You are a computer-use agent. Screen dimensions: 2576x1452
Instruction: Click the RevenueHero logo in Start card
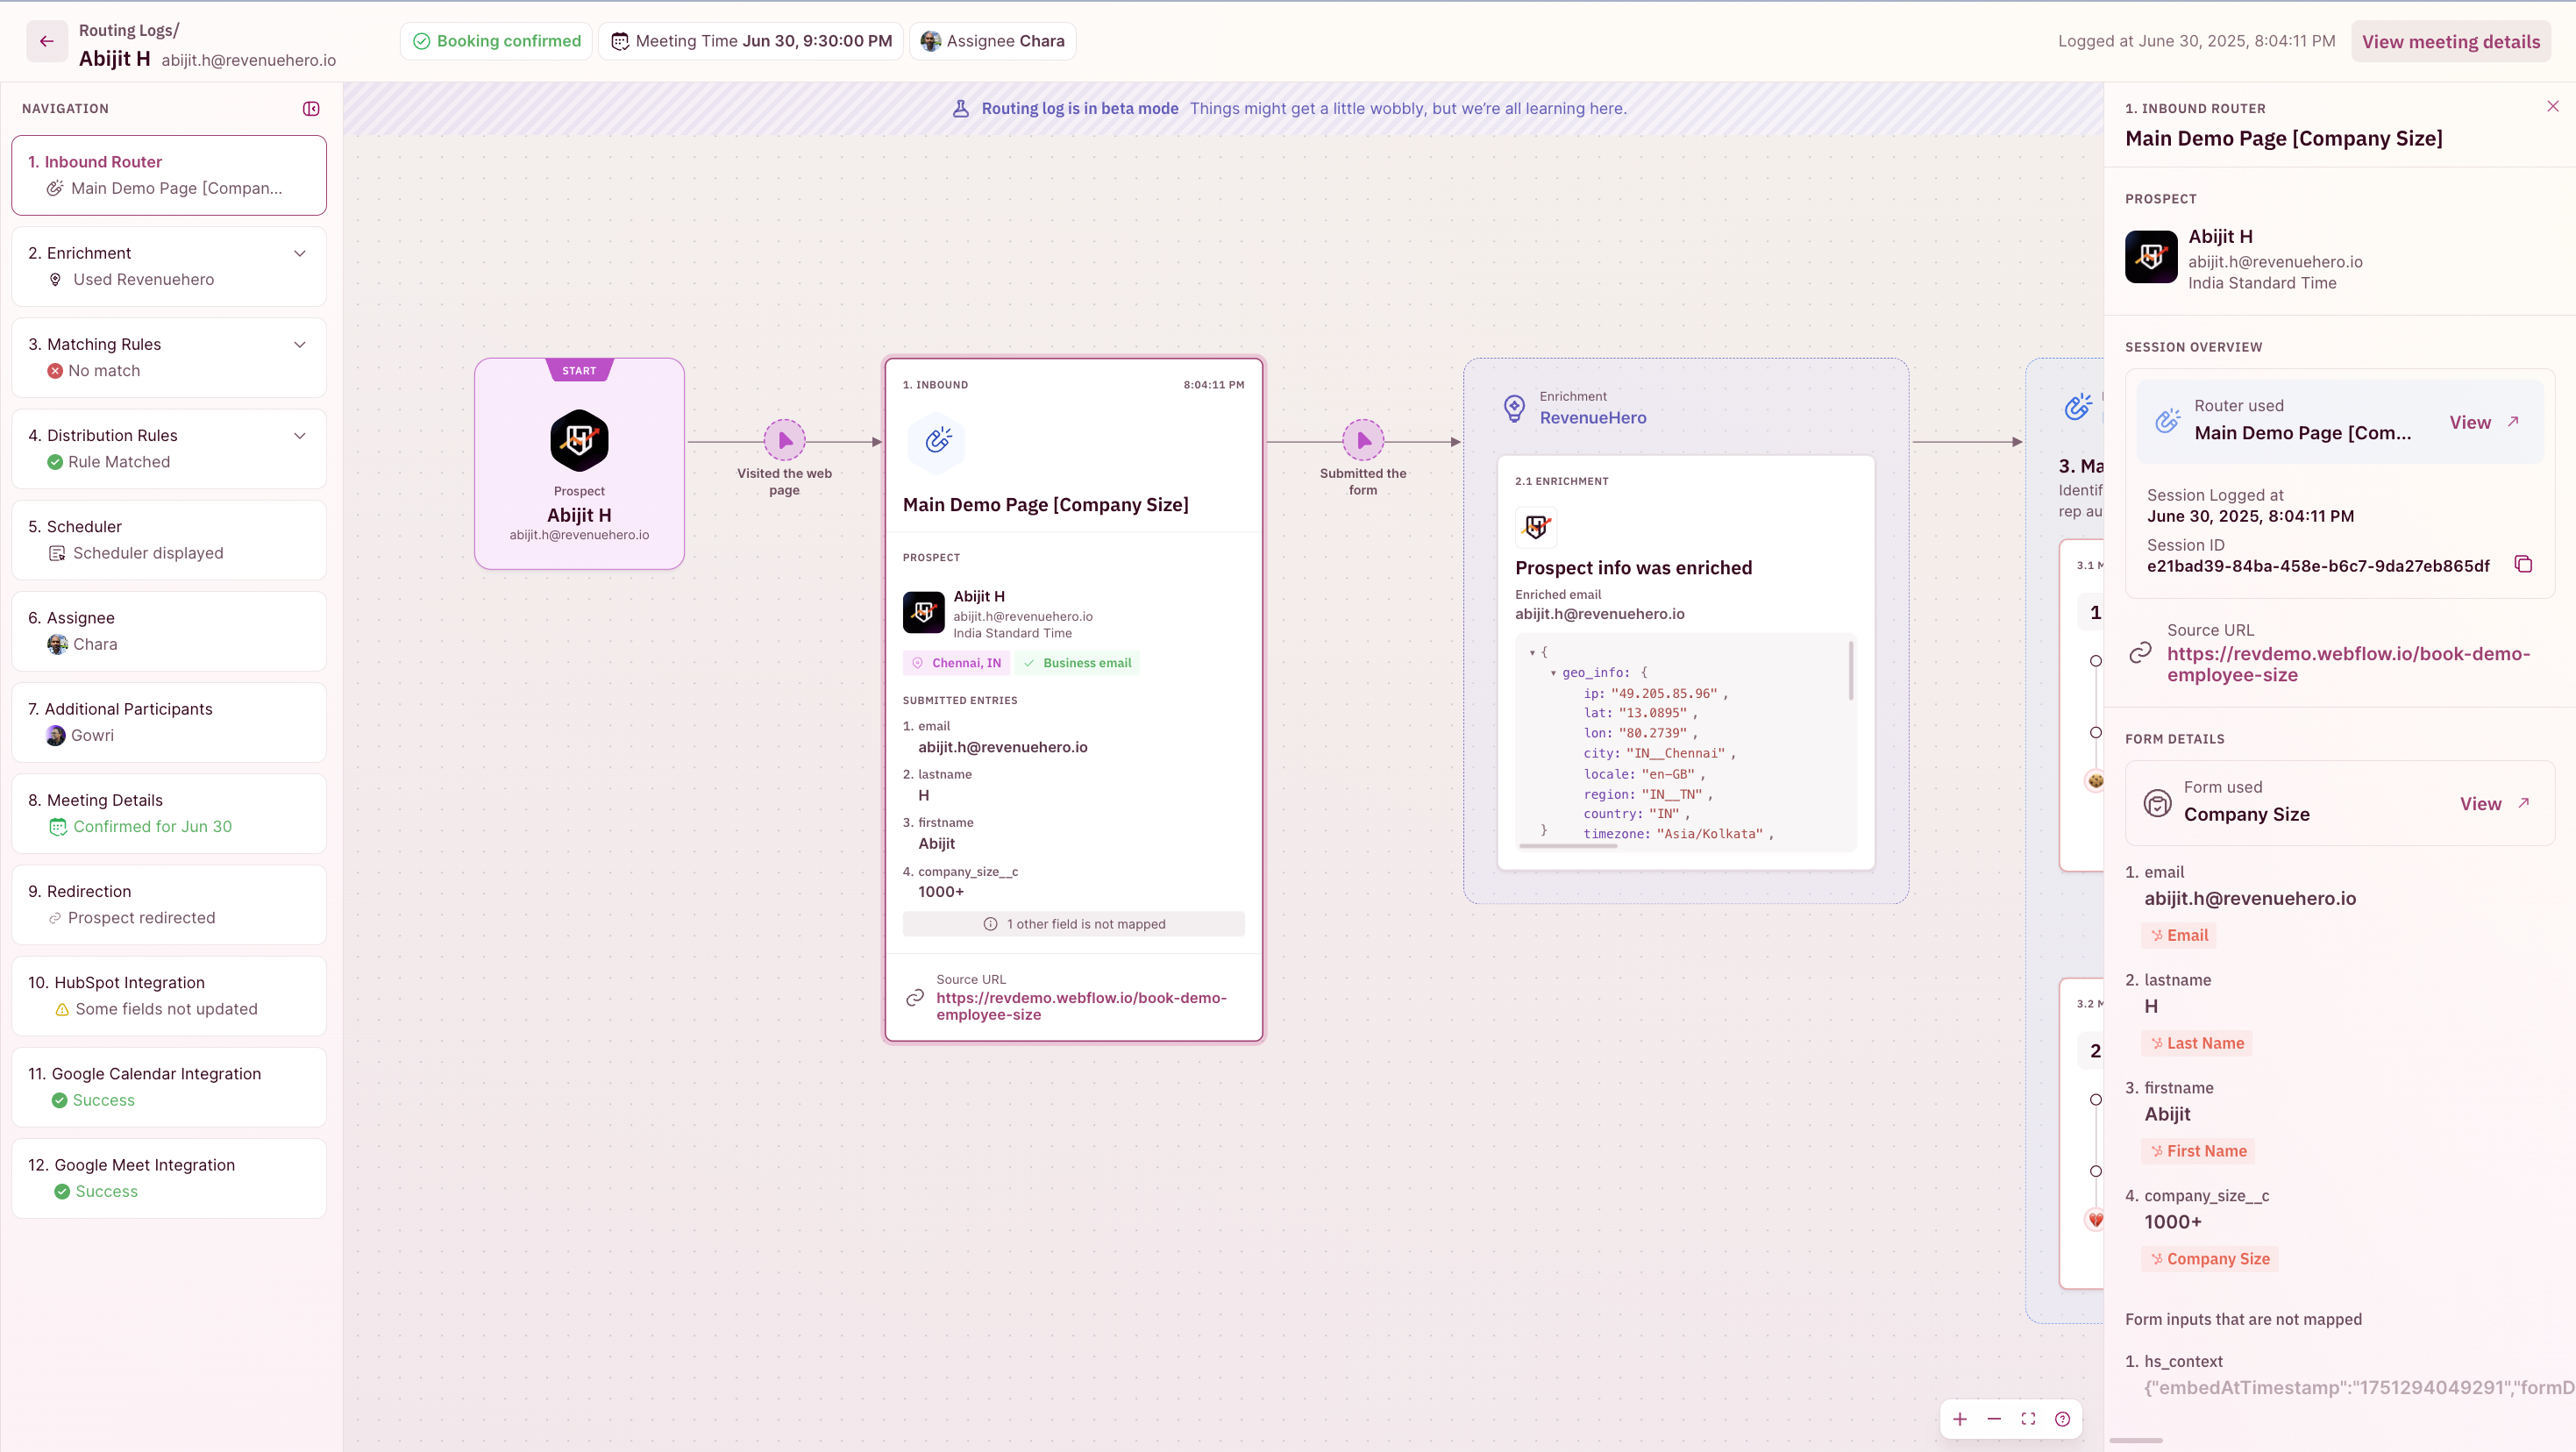[579, 440]
